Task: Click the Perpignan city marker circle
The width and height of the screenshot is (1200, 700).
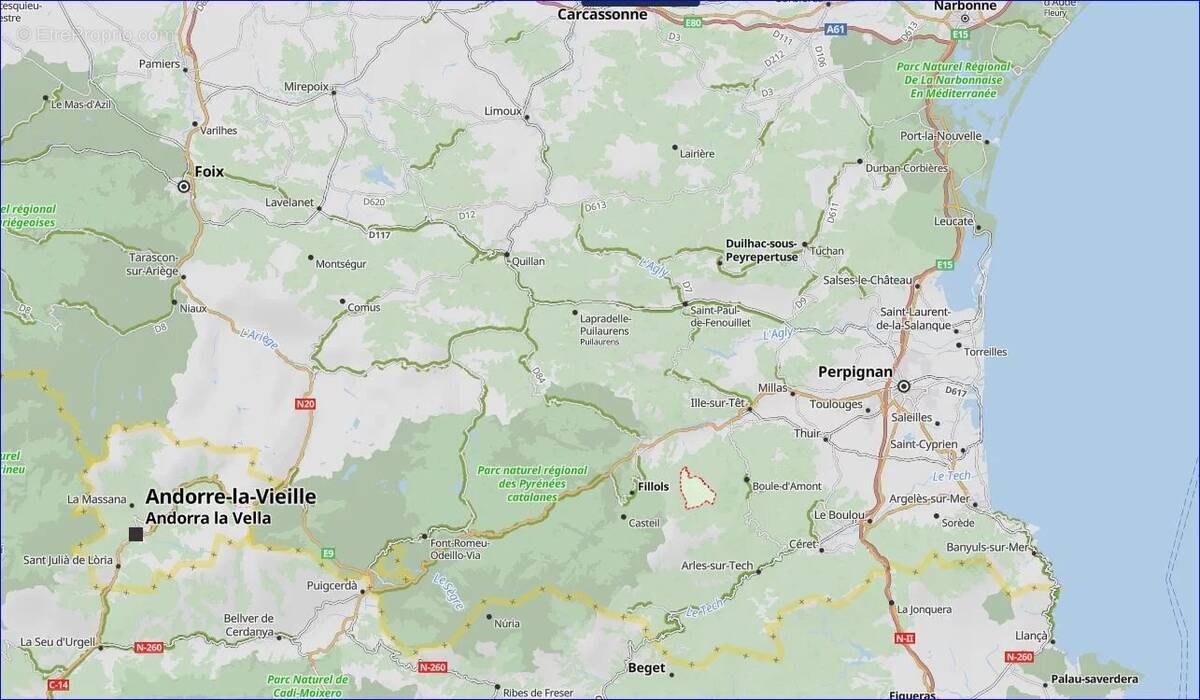Action: (x=904, y=386)
